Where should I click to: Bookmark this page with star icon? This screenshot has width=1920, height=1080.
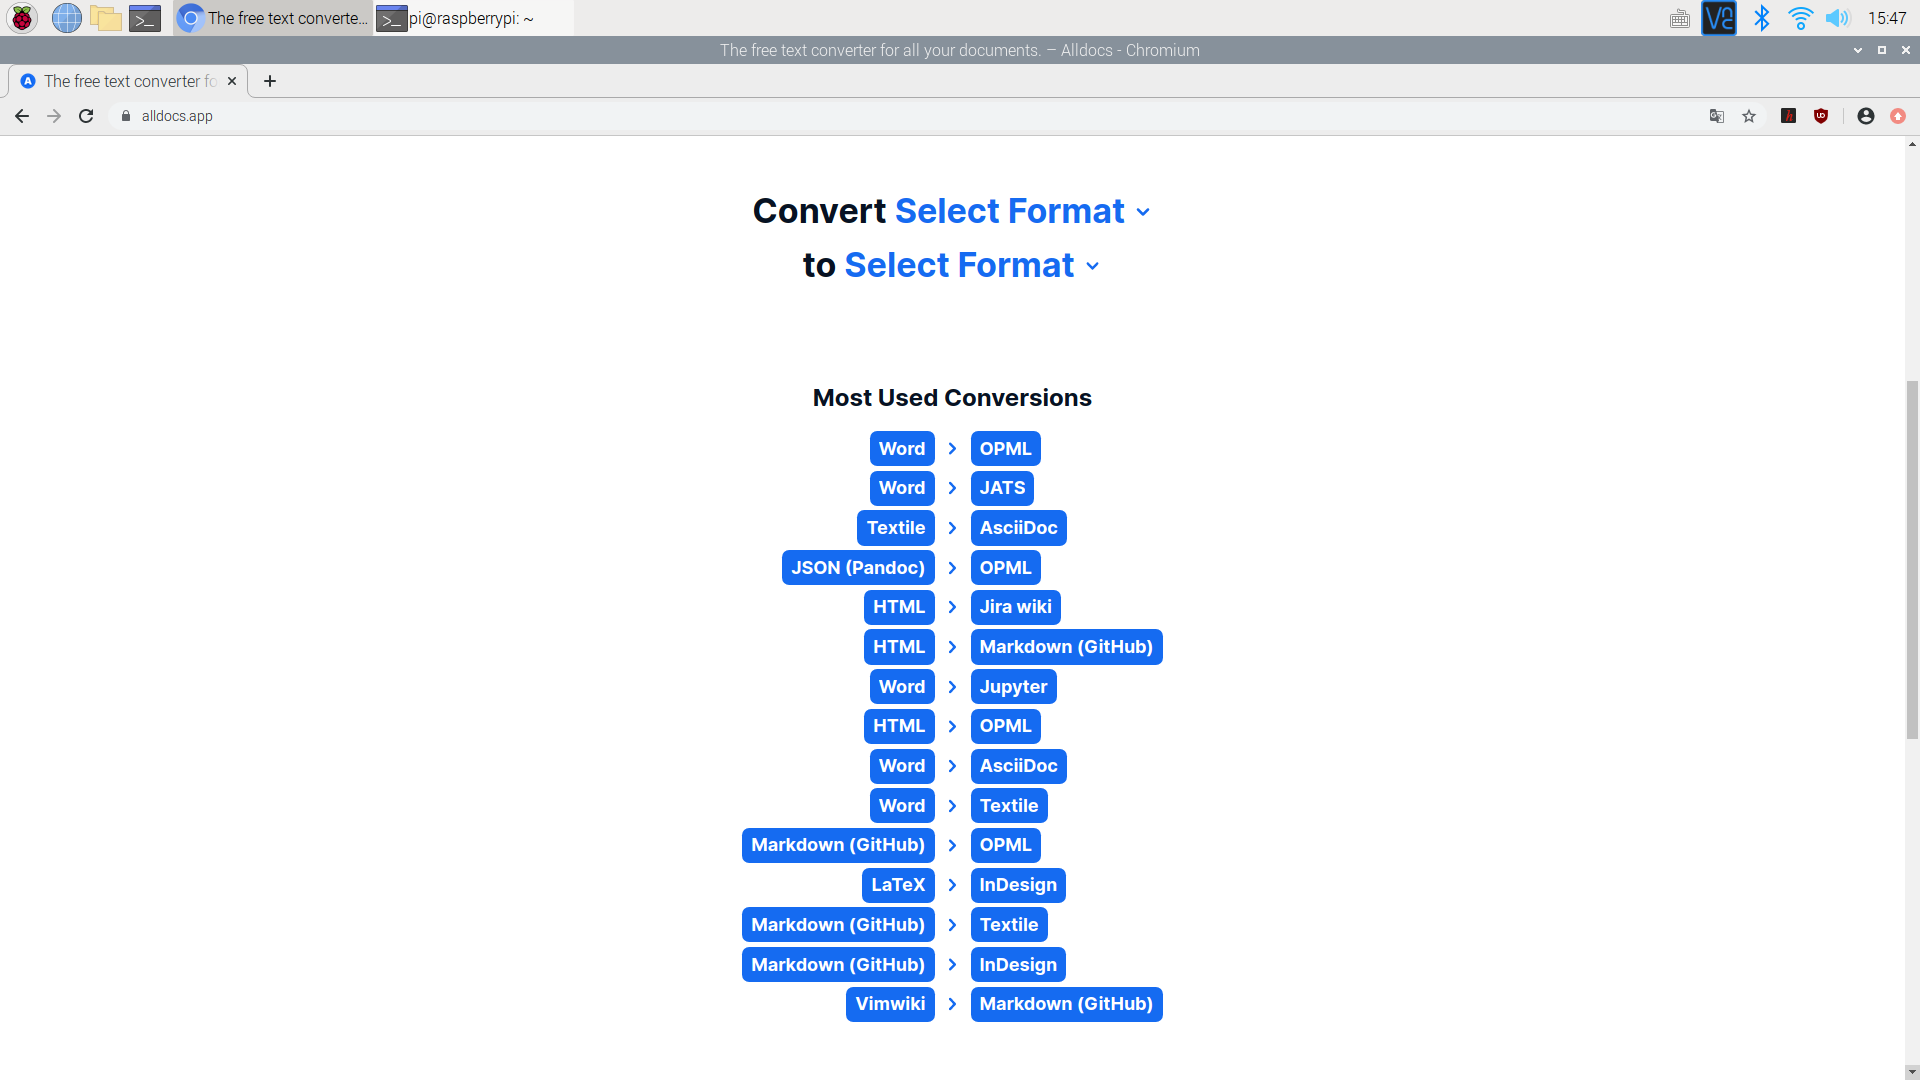click(x=1749, y=116)
